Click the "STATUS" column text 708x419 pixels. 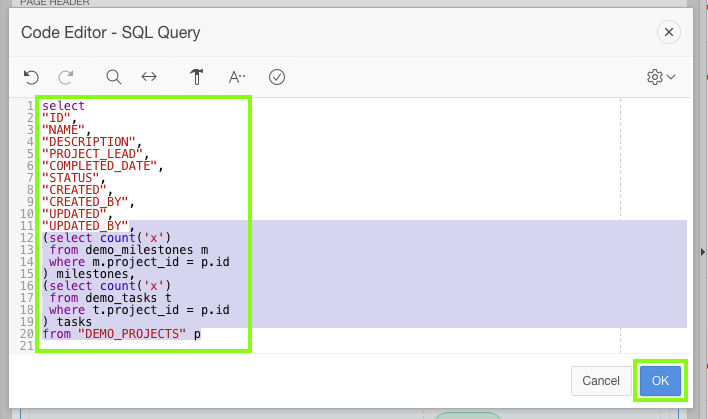pos(71,178)
